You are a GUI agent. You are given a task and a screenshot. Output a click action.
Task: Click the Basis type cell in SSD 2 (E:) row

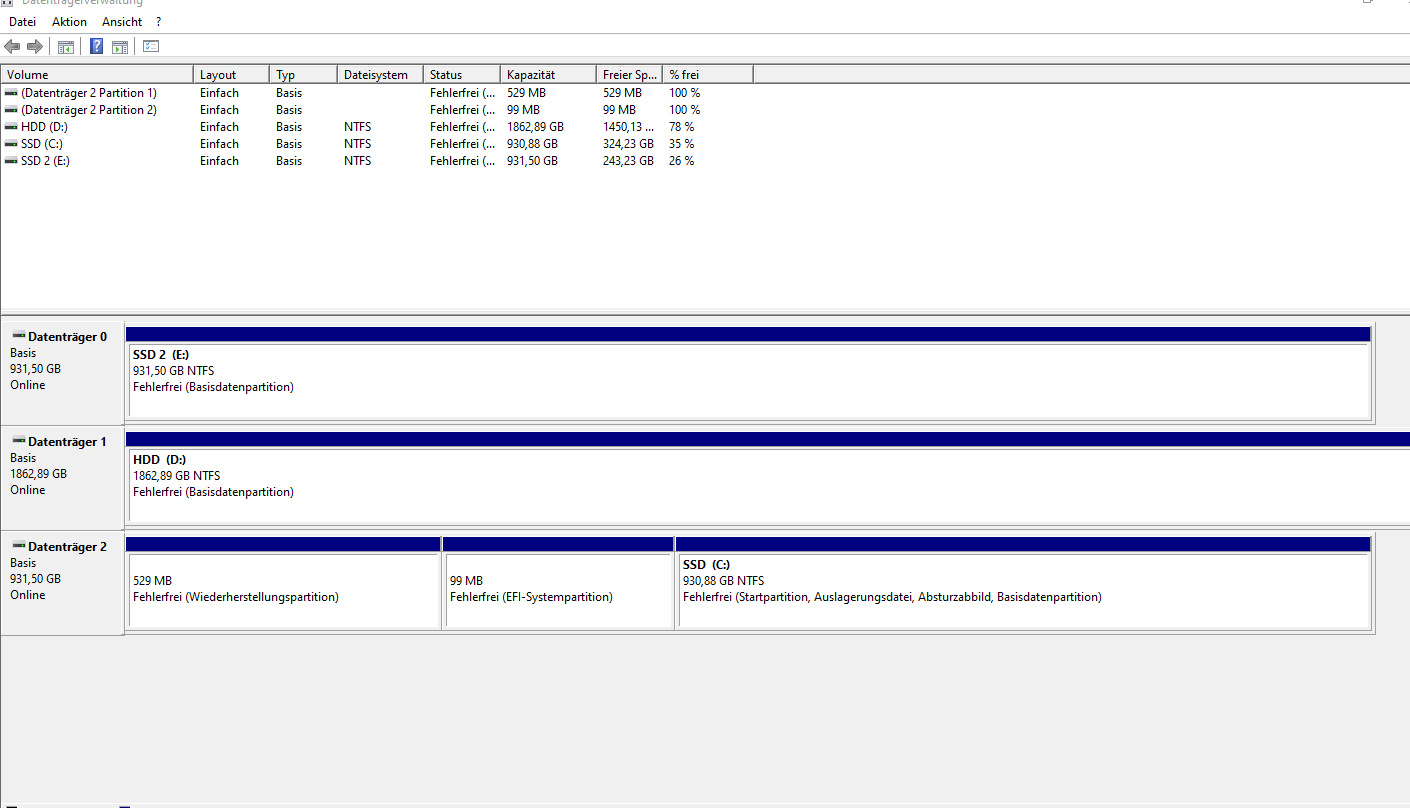coord(289,161)
